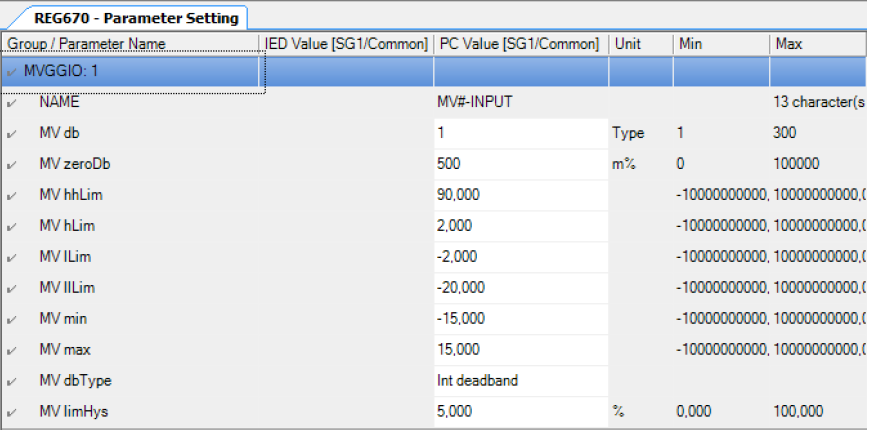Screen dimensions: 869x430
Task: Click the checkmark icon beside MV hhLim
Action: tap(11, 196)
